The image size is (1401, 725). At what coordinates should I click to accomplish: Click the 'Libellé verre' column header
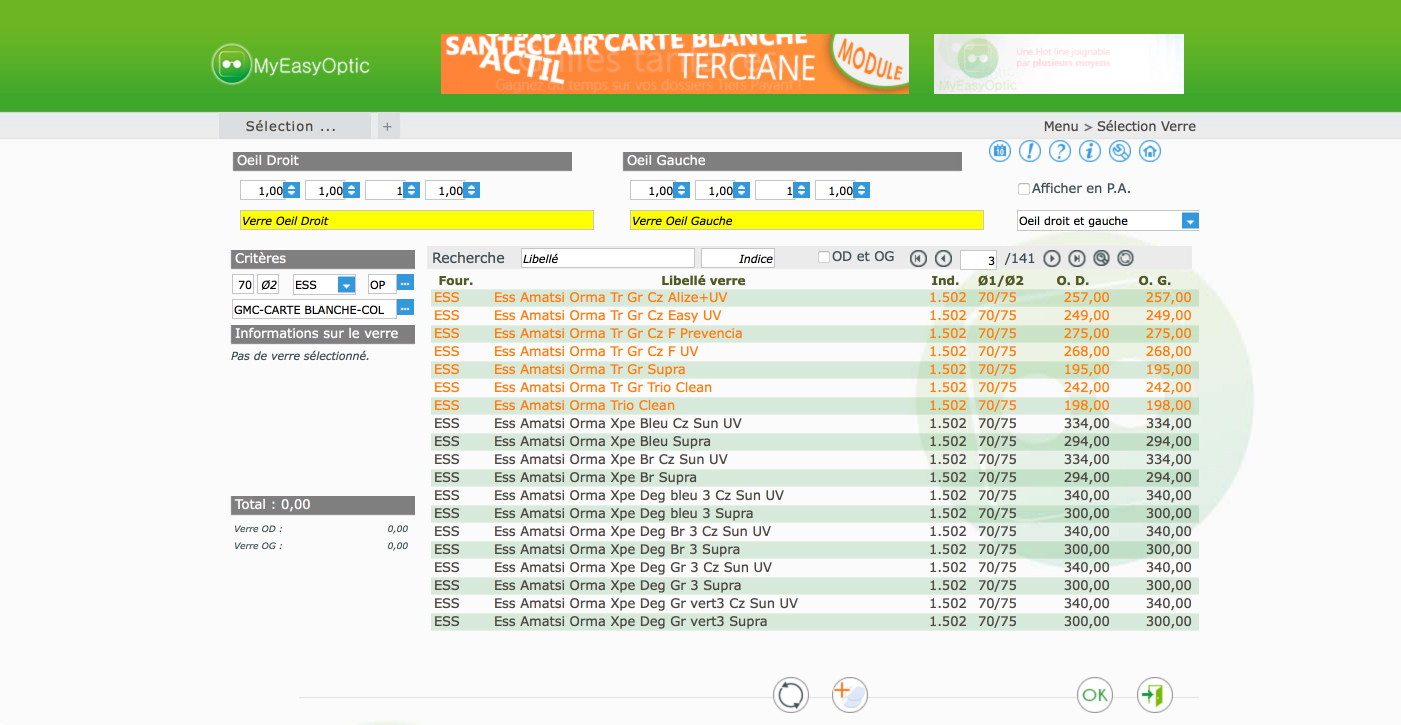703,280
